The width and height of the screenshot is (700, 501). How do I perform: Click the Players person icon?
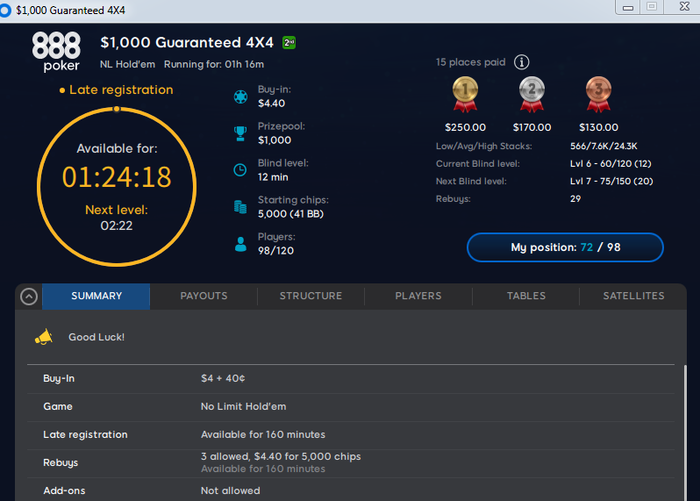pos(241,244)
